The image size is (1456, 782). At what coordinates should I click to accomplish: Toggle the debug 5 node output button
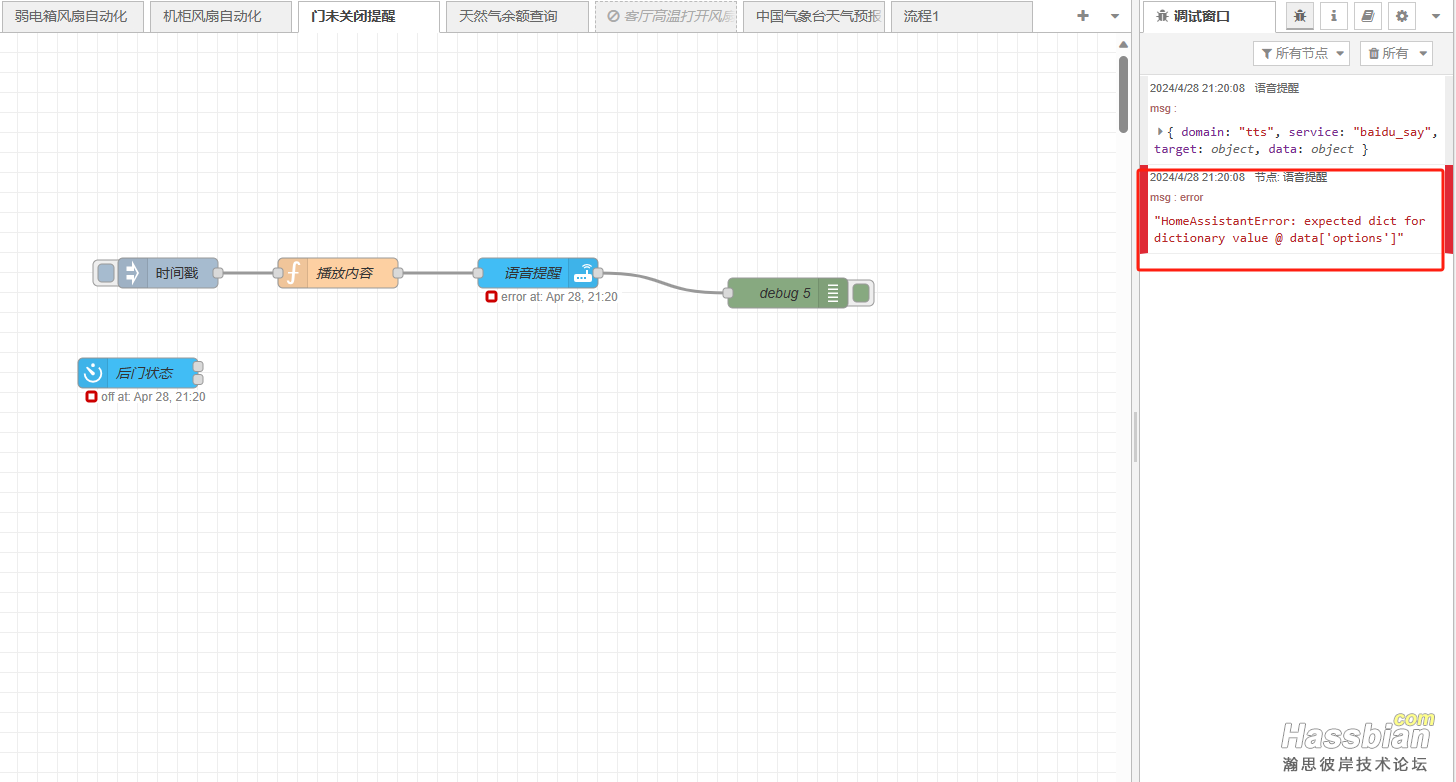tap(861, 293)
